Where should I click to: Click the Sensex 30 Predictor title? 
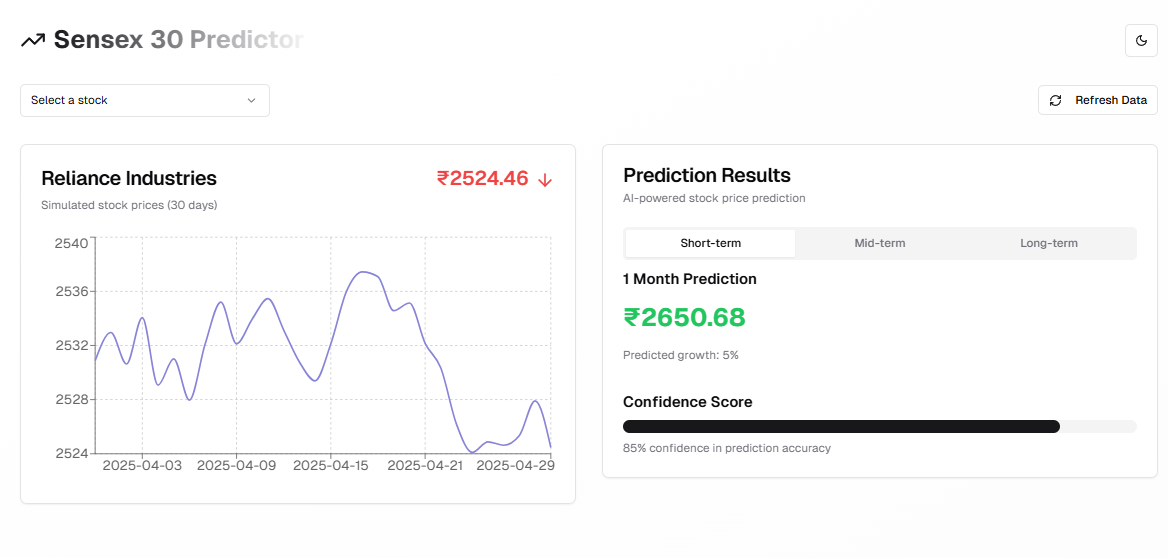[178, 40]
